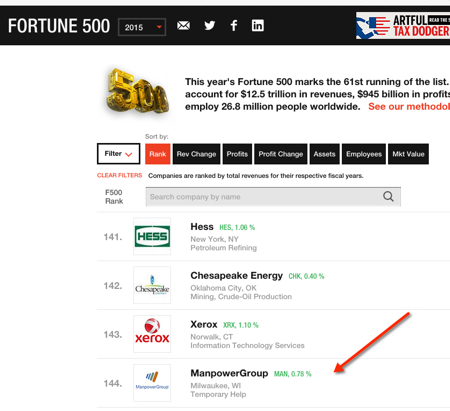Focus the Search company by name field
Image resolution: width=450 pixels, height=411 pixels.
[x=273, y=197]
